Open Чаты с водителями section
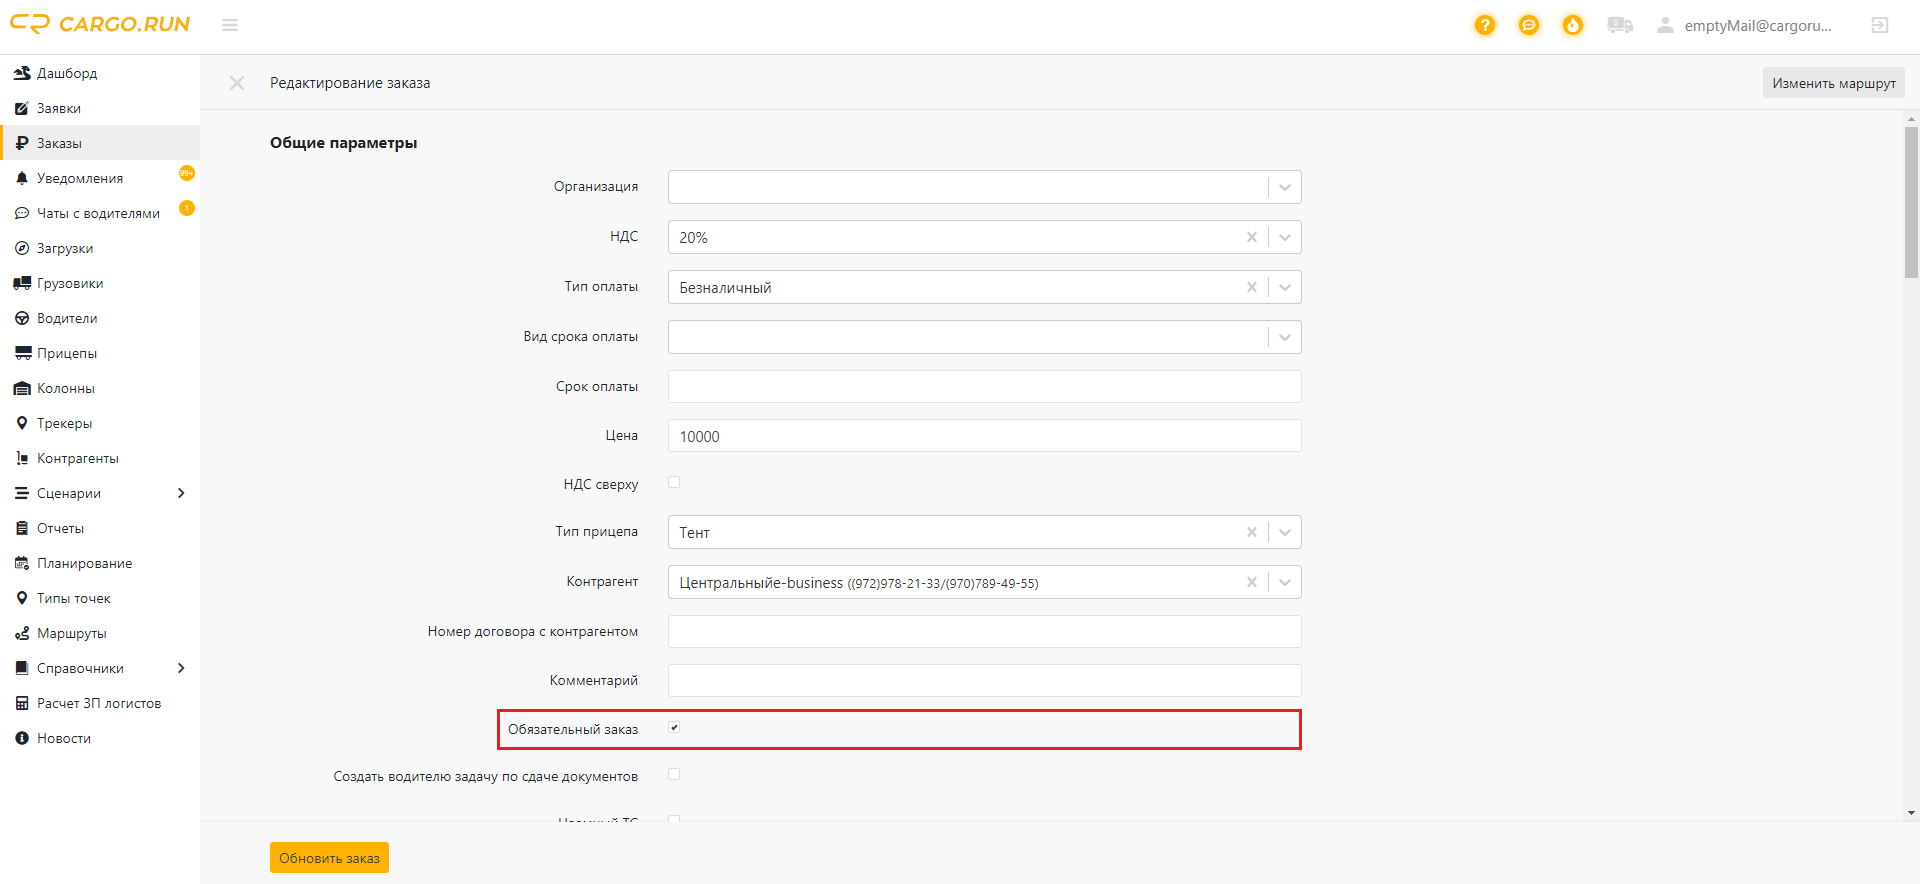Image resolution: width=1920 pixels, height=884 pixels. pyautogui.click(x=100, y=213)
